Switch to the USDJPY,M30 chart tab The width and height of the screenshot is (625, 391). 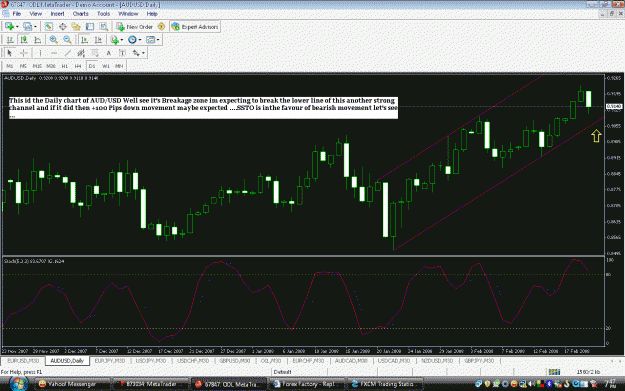click(151, 361)
